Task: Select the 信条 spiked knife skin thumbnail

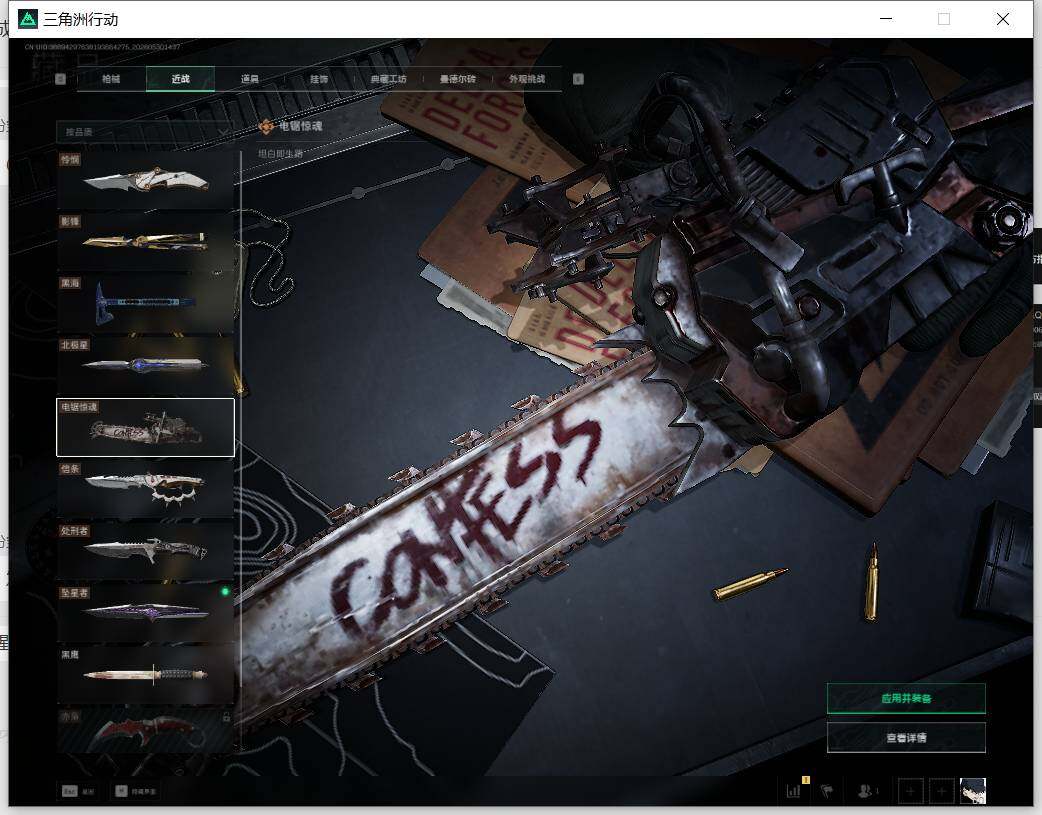Action: (146, 489)
